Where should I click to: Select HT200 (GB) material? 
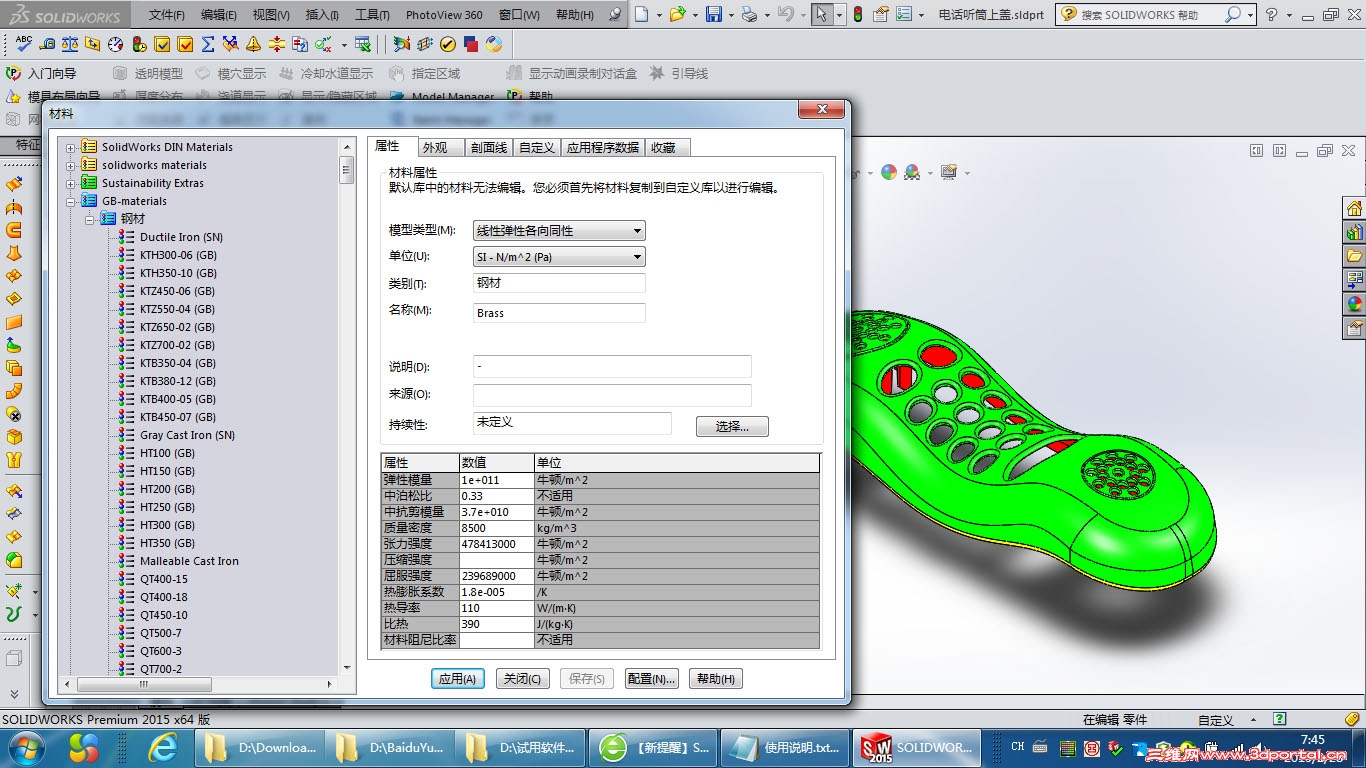[167, 489]
